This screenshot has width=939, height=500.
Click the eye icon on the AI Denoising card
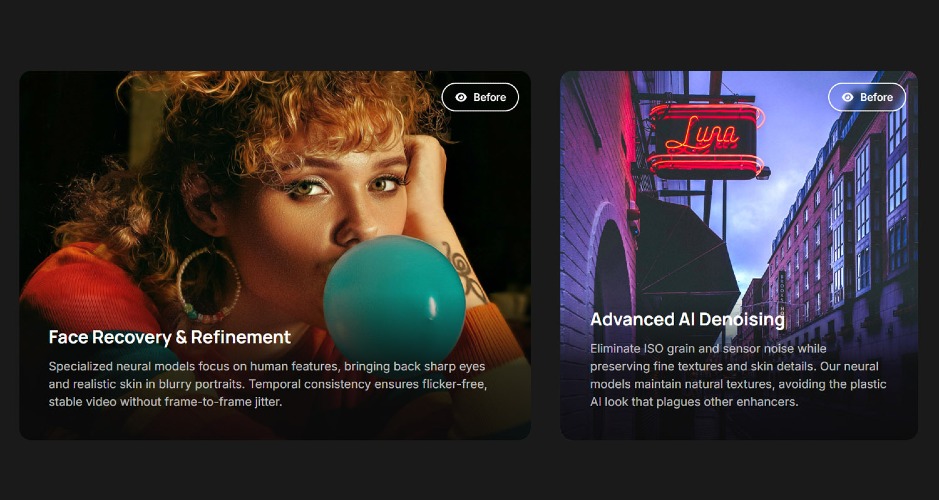847,97
